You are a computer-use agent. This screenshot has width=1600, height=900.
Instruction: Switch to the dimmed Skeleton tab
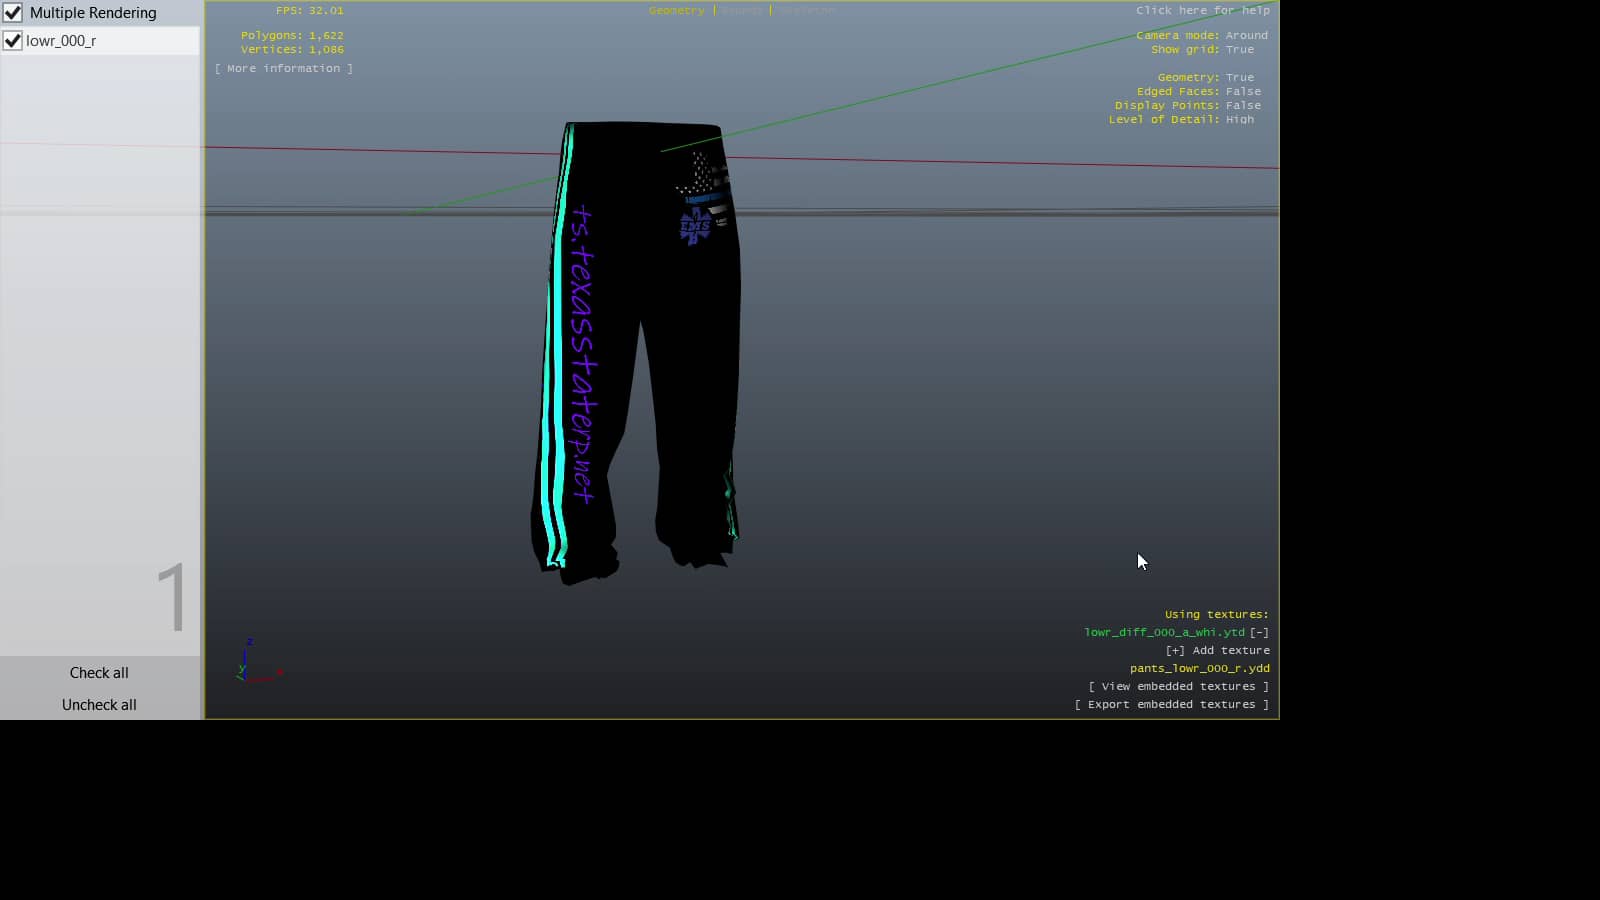tap(806, 10)
